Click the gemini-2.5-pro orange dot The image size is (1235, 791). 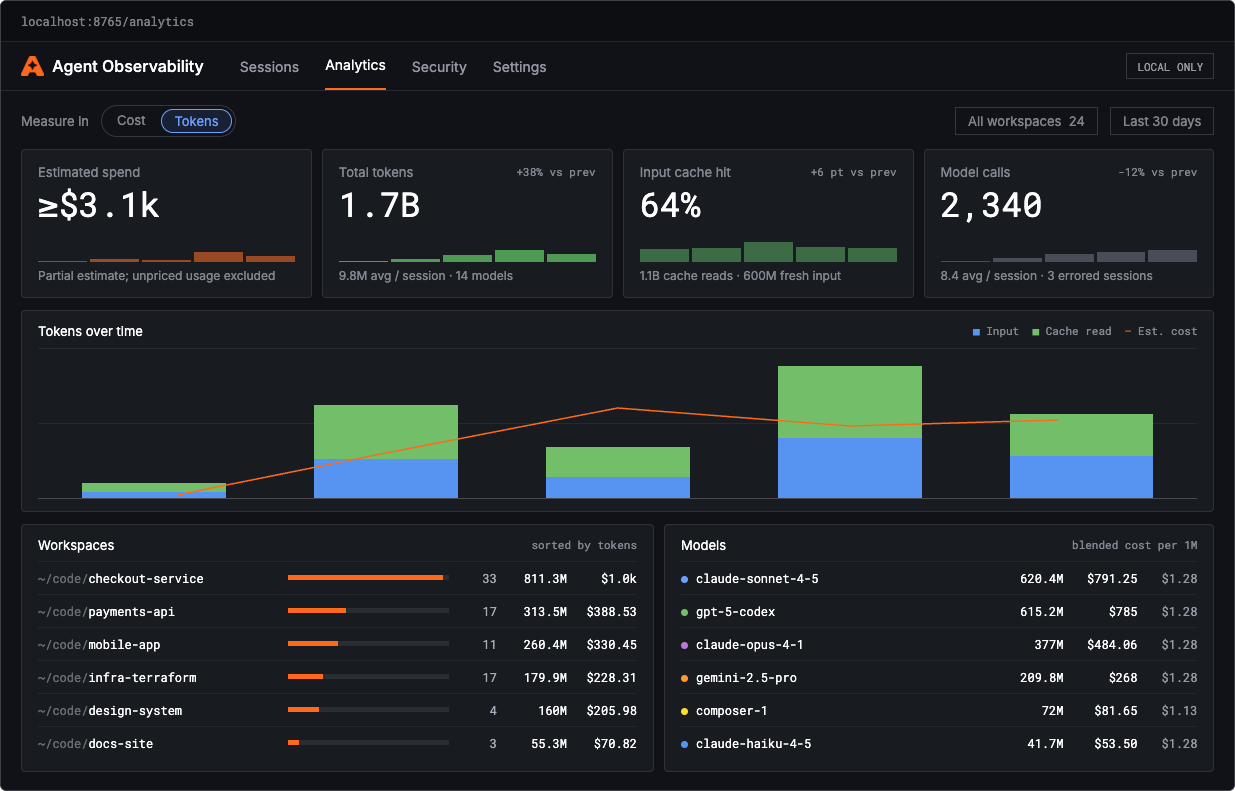684,678
